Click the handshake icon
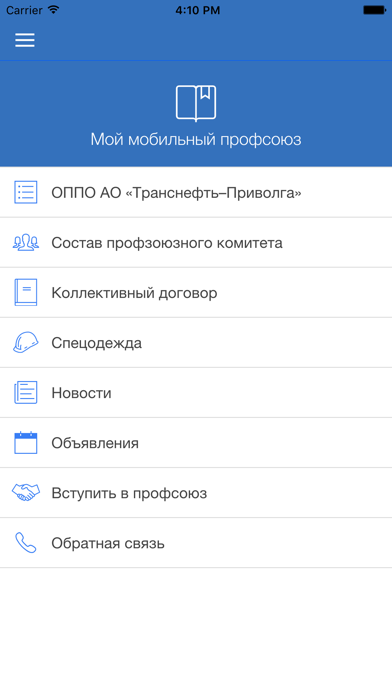This screenshot has width=392, height=696. (26, 492)
